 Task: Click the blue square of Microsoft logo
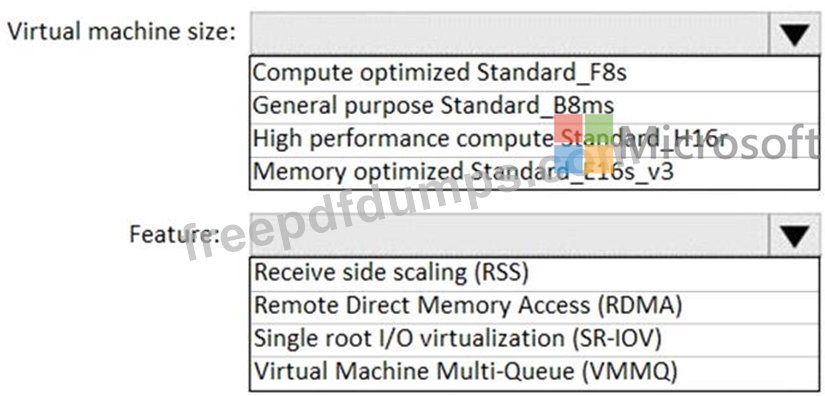(x=568, y=159)
